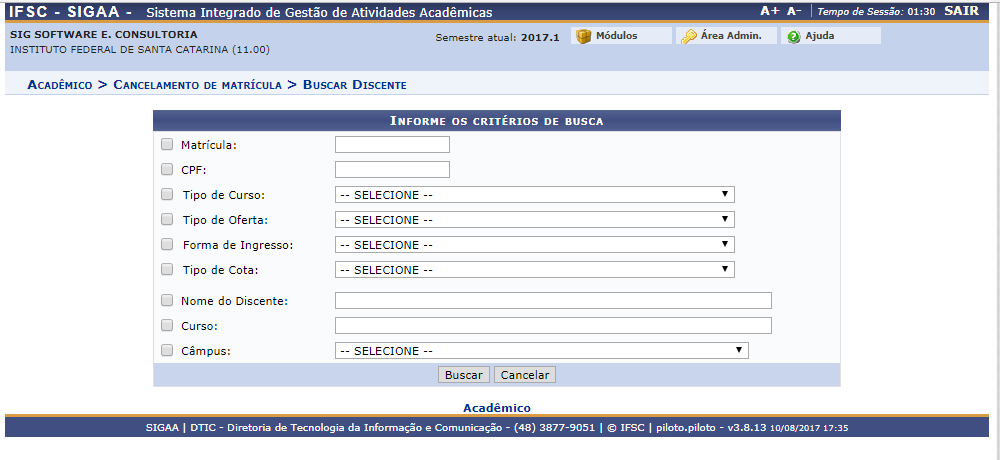The width and height of the screenshot is (1000, 460).
Task: Click the Cancelar button
Action: coord(525,375)
